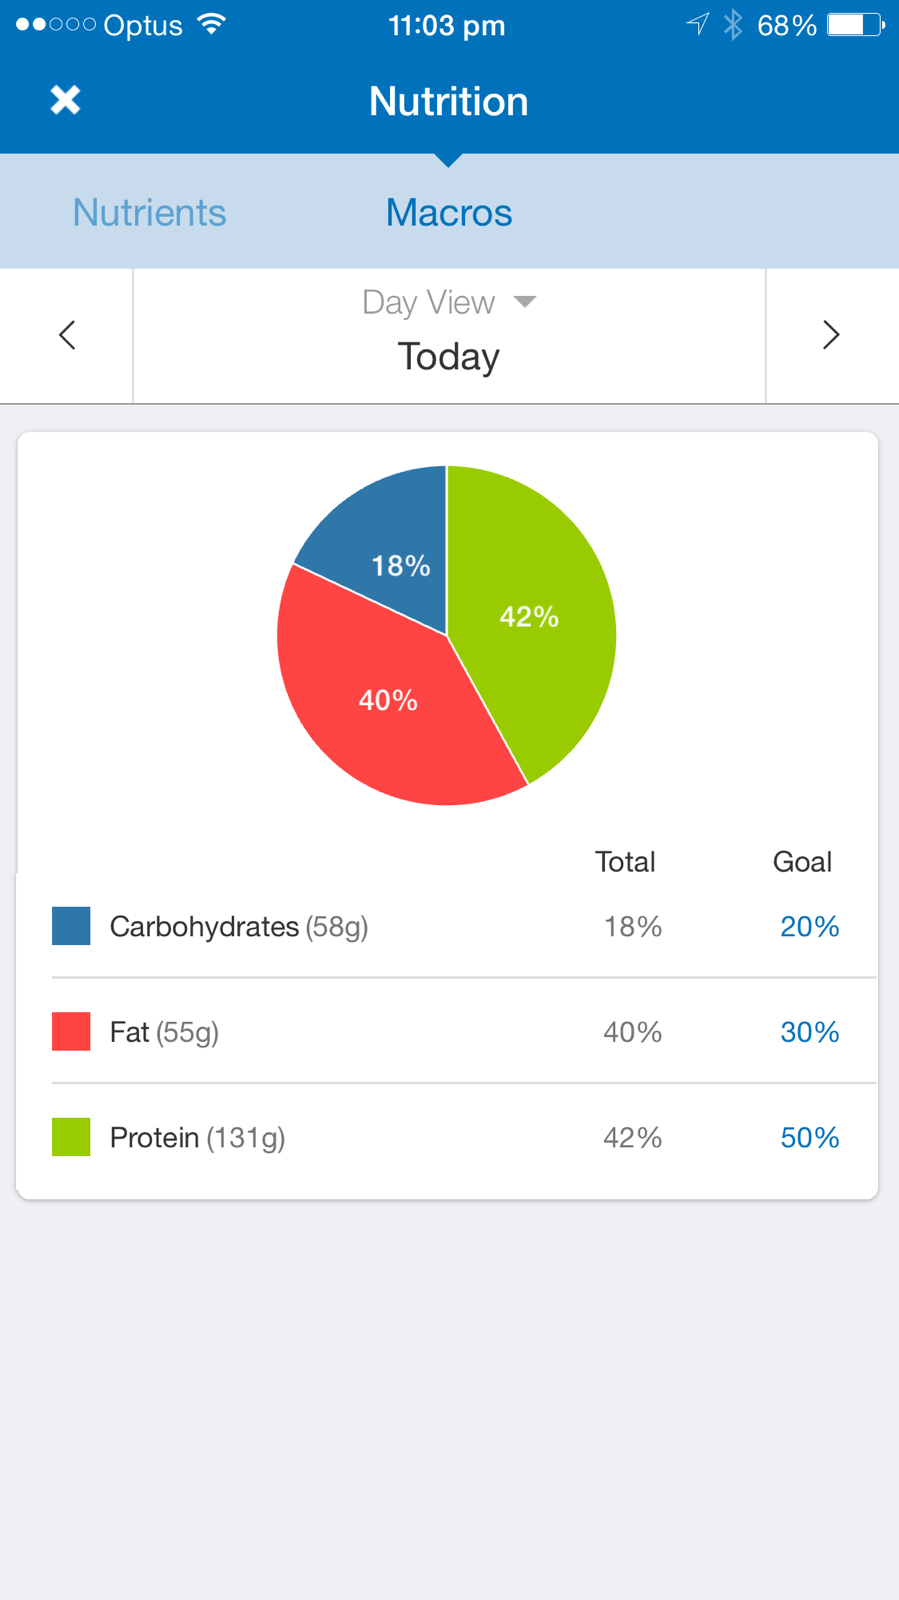The height and width of the screenshot is (1600, 899).
Task: Open the Day View dropdown
Action: tap(449, 302)
